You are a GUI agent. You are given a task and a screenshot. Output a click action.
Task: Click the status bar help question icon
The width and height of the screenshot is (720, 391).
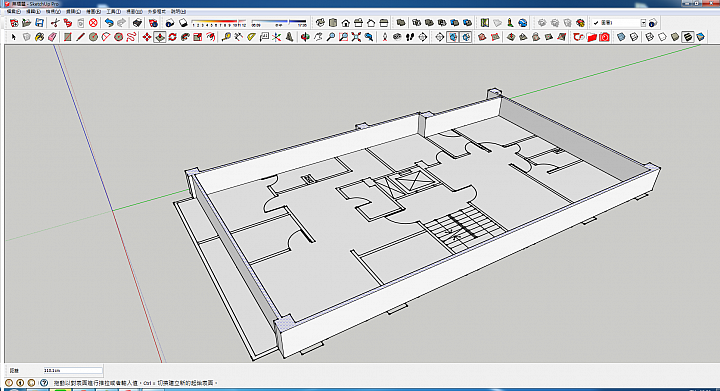coord(44,382)
